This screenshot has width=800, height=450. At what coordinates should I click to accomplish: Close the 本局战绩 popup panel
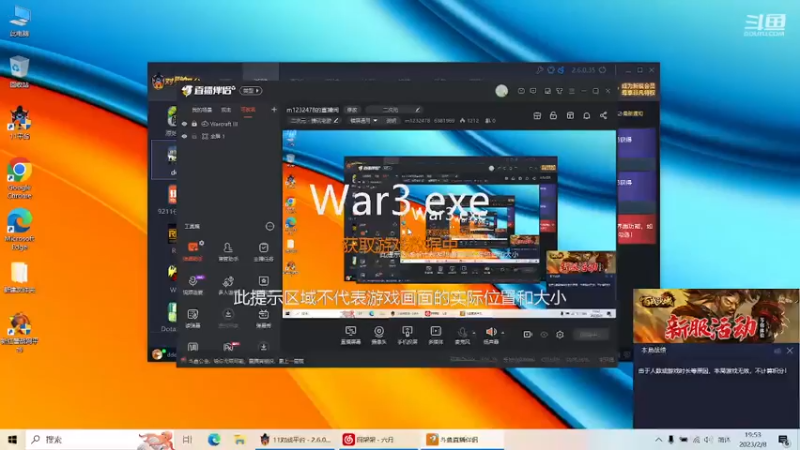[790, 351]
